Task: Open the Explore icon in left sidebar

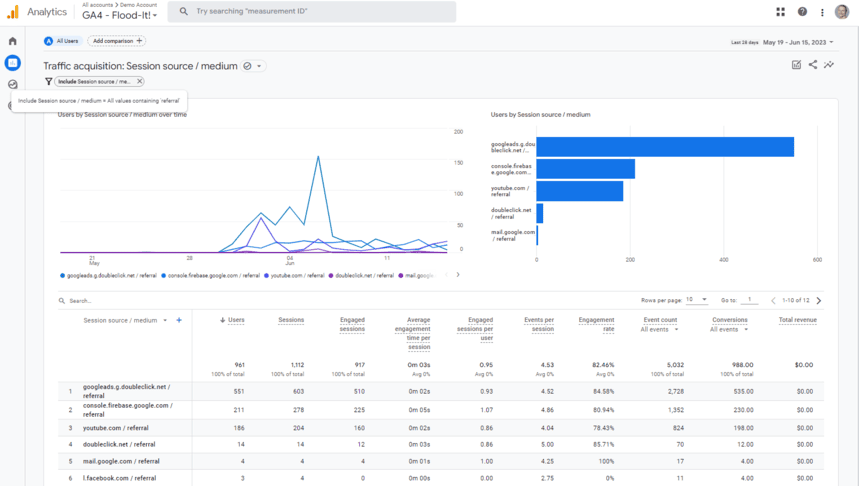Action: [x=13, y=85]
